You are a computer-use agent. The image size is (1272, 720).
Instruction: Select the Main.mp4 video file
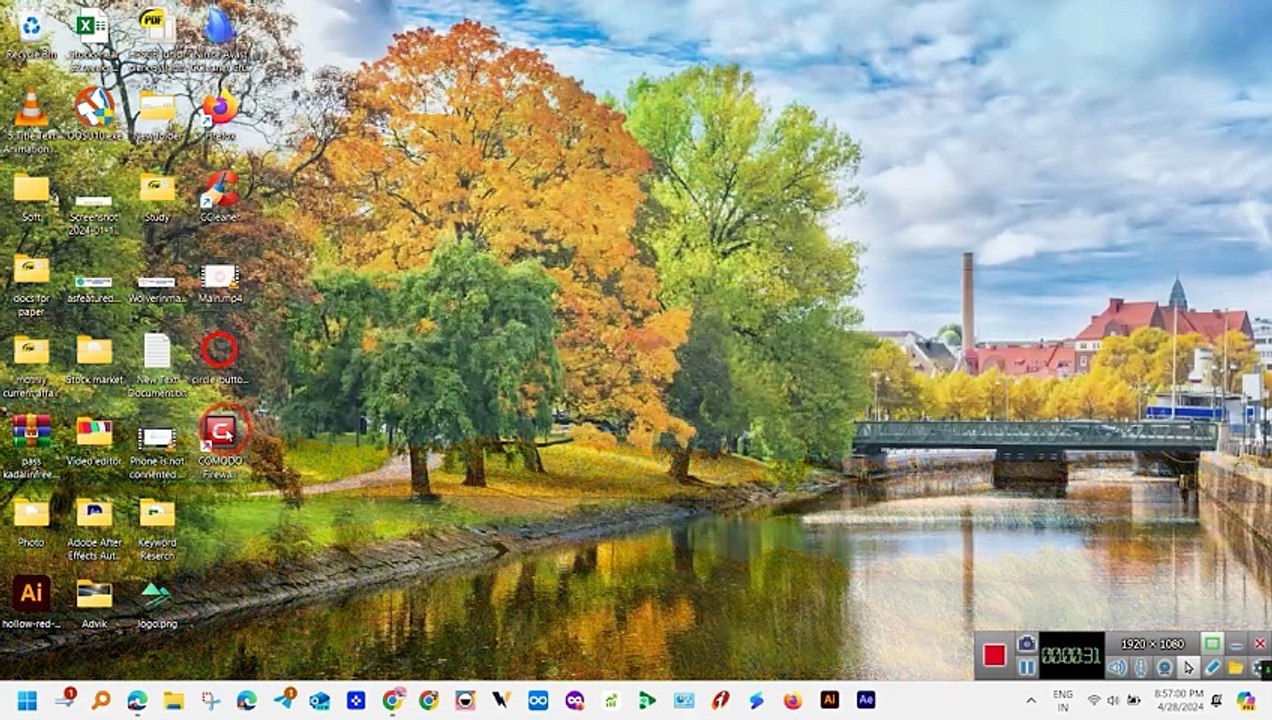pos(219,283)
